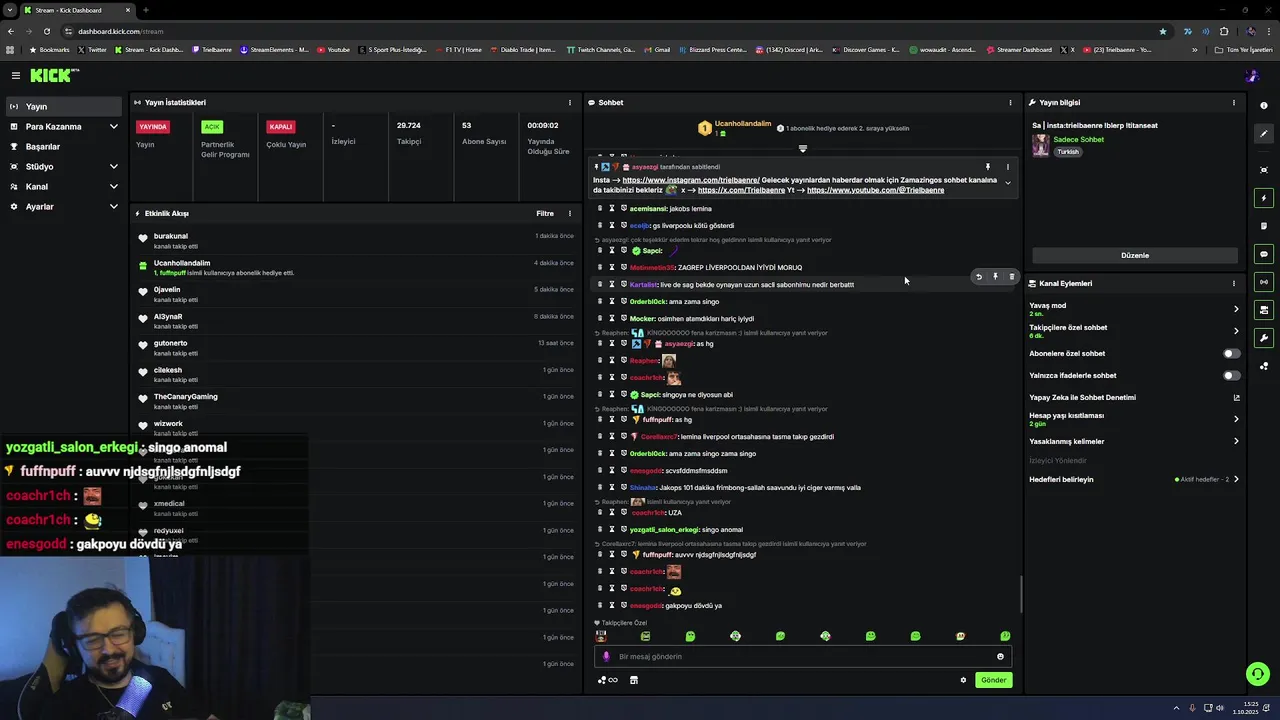Open Yapay Zeka ile Sohbet Denetimi external link icon
Screen dimensions: 1280x720
1236,397
